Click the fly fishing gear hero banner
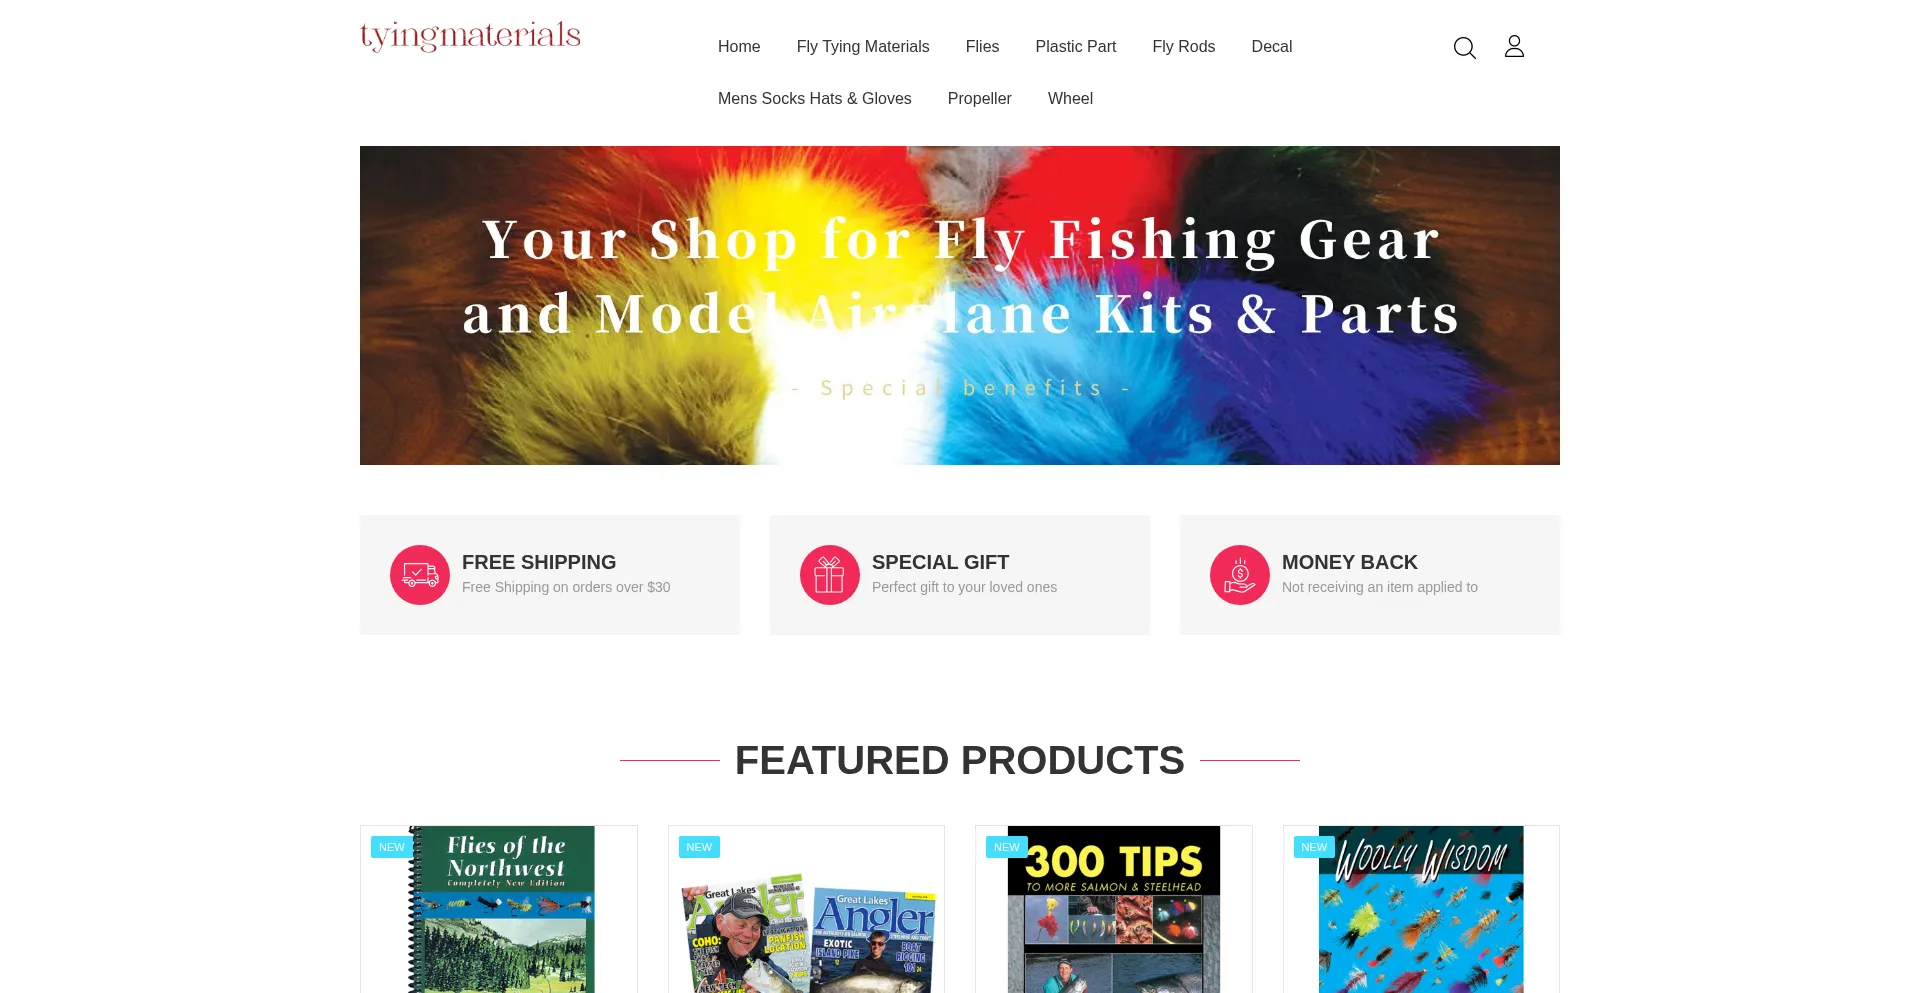This screenshot has width=1920, height=993. [x=960, y=305]
